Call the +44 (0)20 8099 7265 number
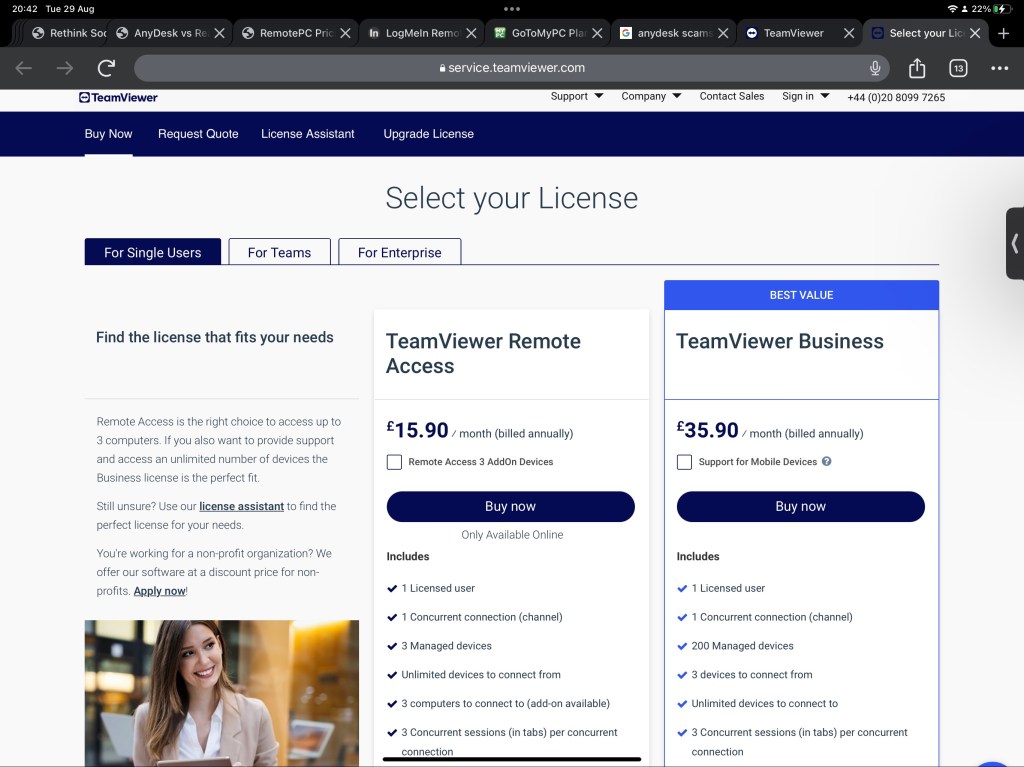 (x=896, y=97)
